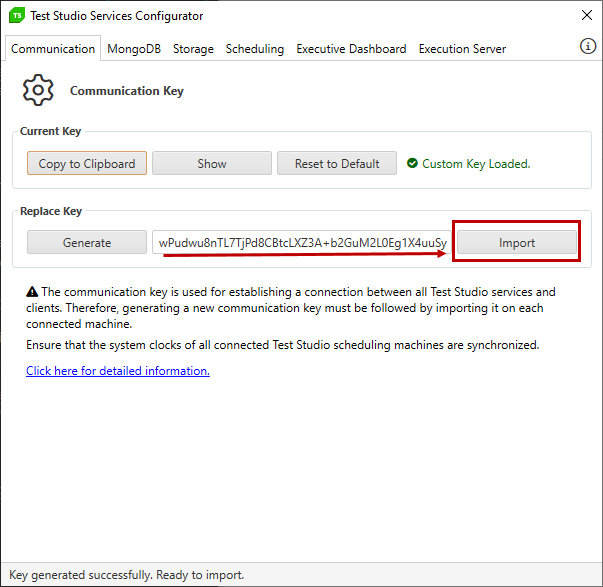This screenshot has width=603, height=587.
Task: Go to the Scheduling tab
Action: pos(255,49)
